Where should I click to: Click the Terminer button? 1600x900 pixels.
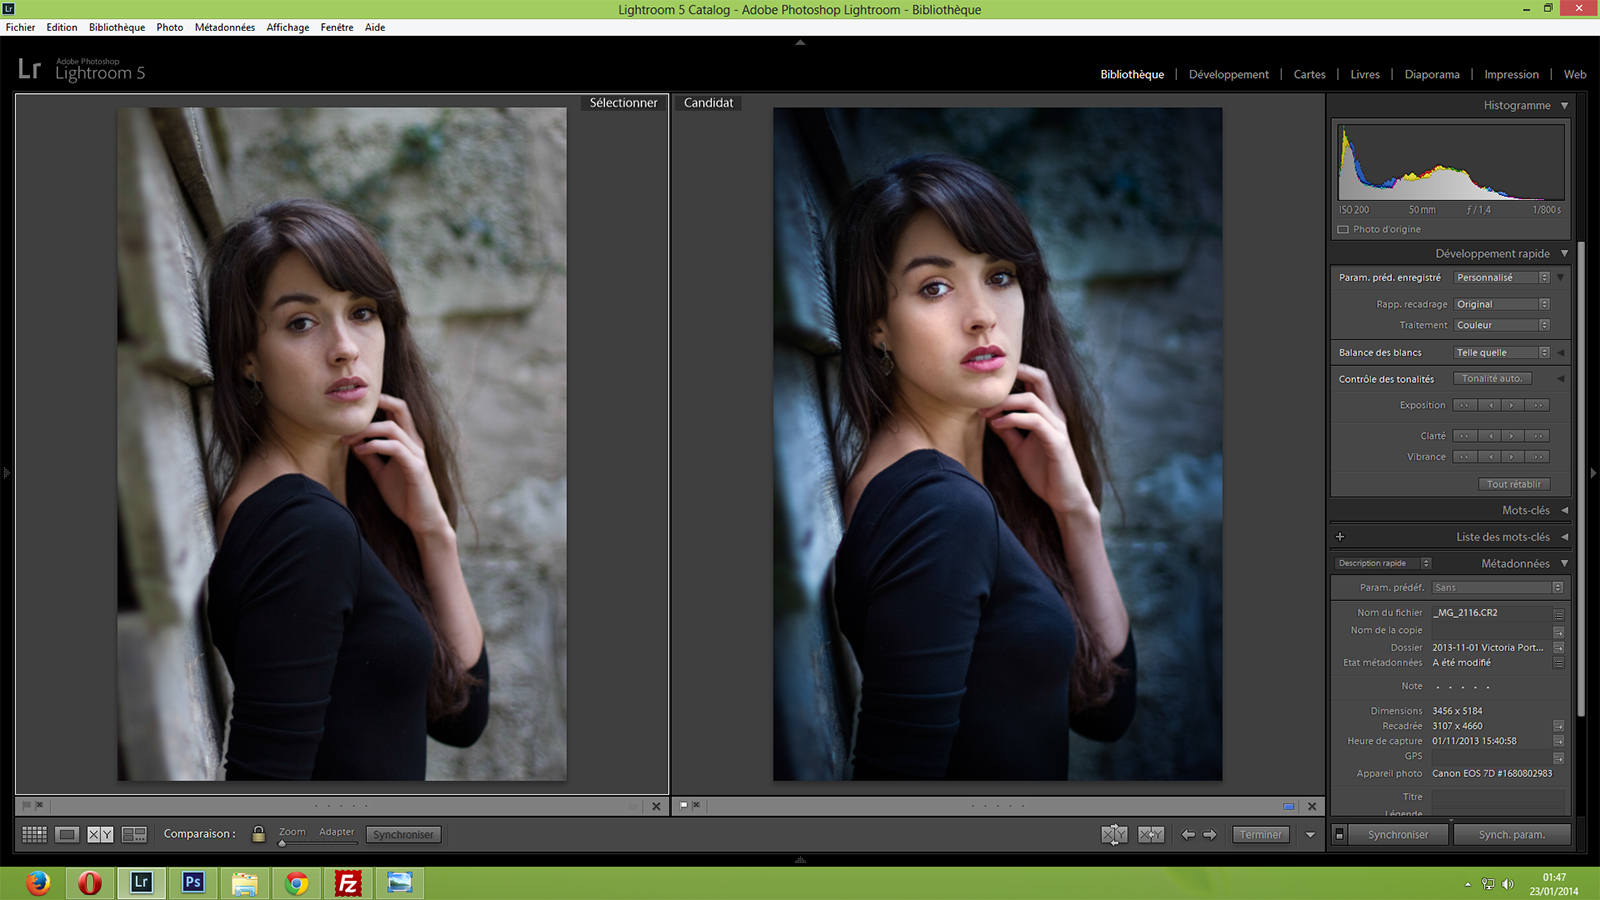pos(1260,834)
